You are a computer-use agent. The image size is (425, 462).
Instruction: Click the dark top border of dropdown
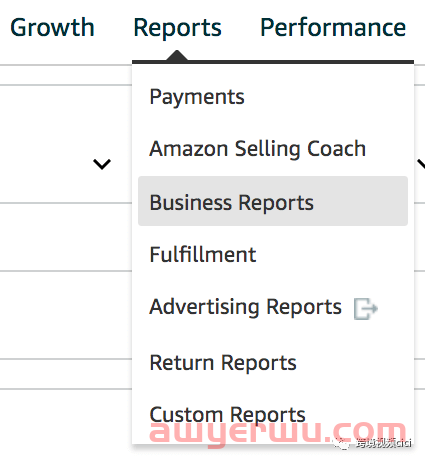tap(273, 62)
